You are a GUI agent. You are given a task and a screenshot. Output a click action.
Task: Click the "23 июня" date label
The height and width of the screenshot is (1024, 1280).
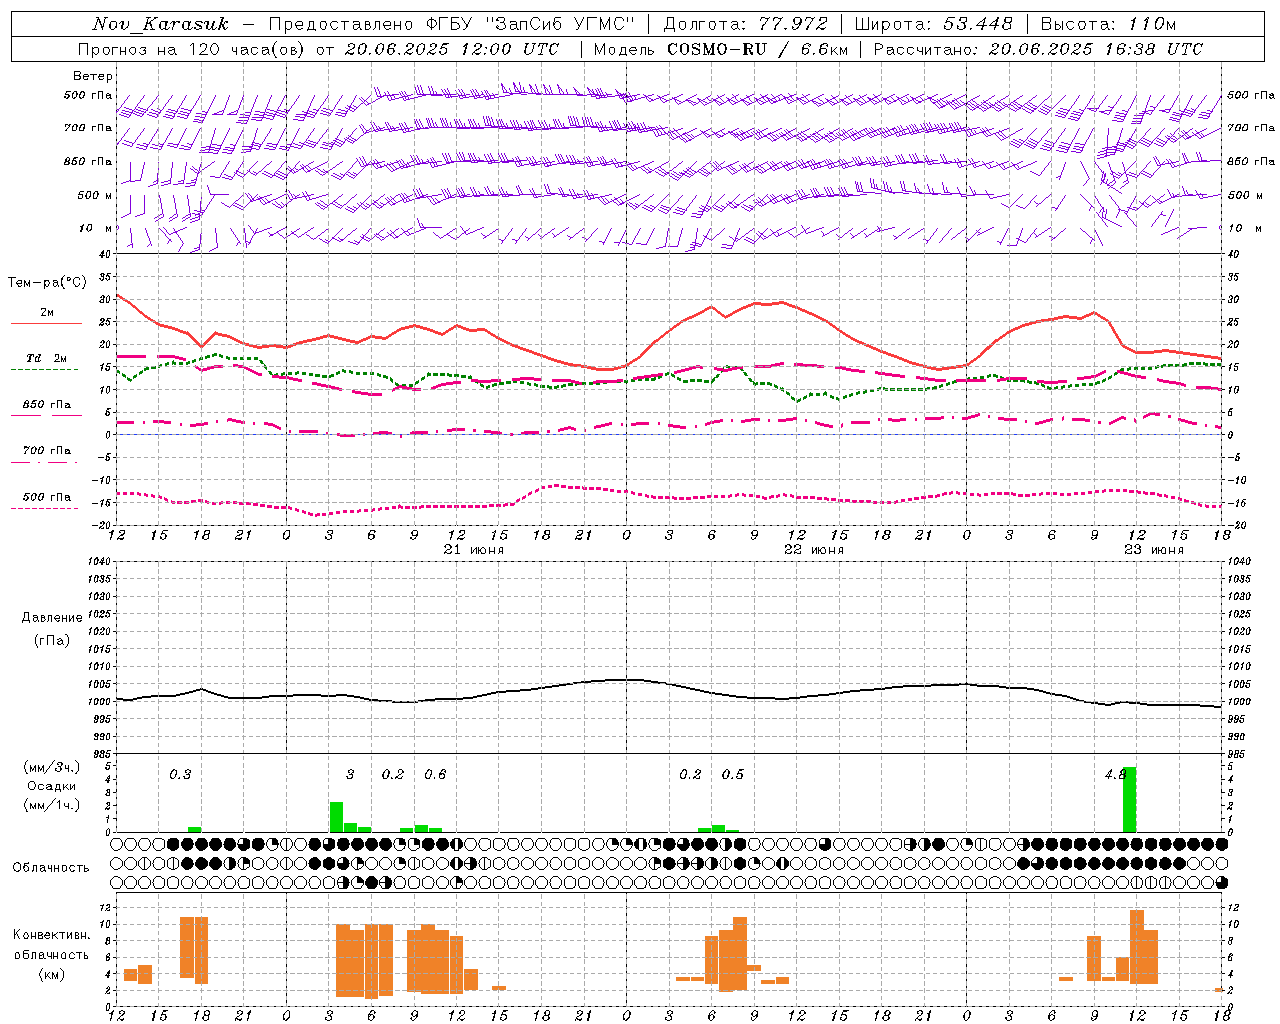click(x=1154, y=550)
